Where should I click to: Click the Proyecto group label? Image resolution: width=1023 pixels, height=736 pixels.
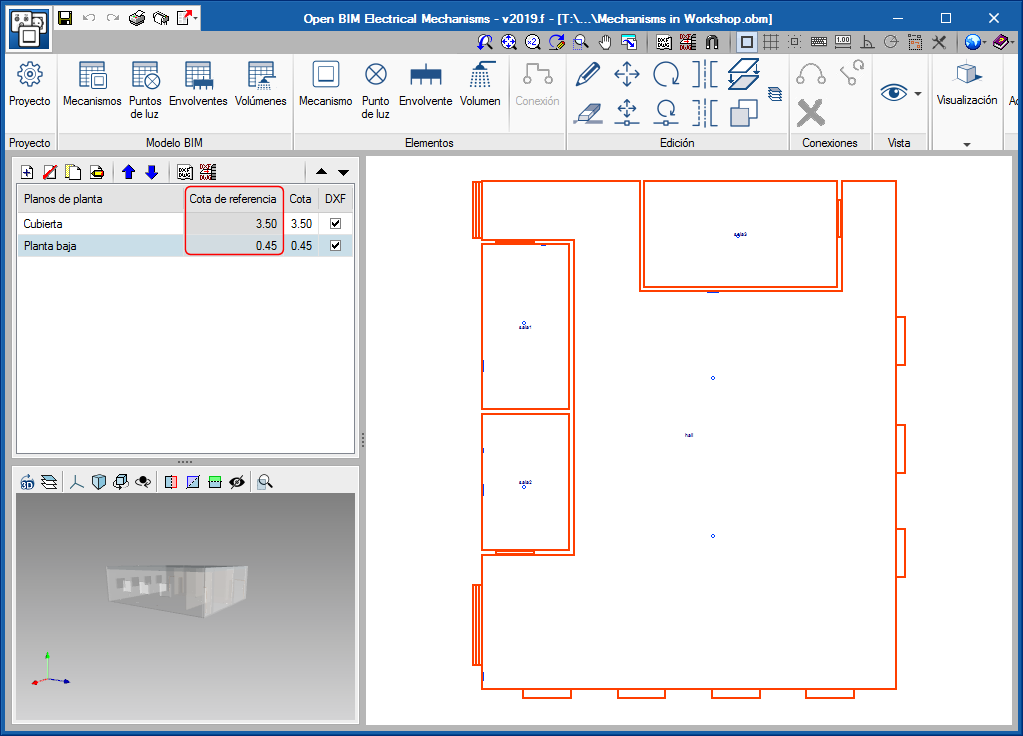(29, 142)
